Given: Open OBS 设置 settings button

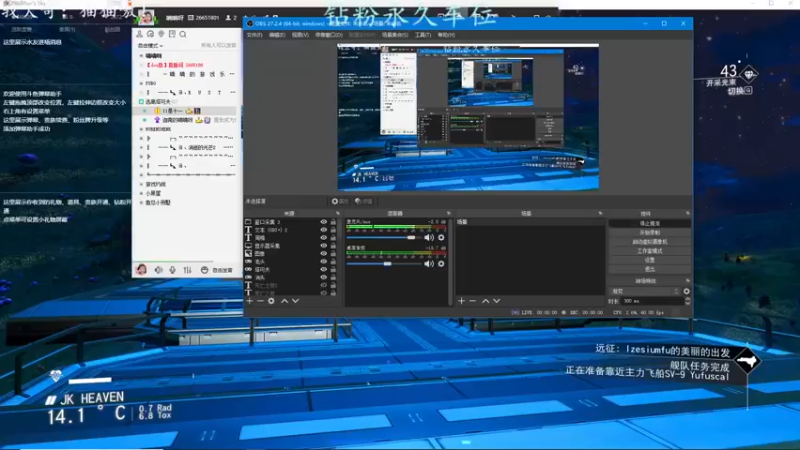Looking at the screenshot, I should pyautogui.click(x=649, y=260).
